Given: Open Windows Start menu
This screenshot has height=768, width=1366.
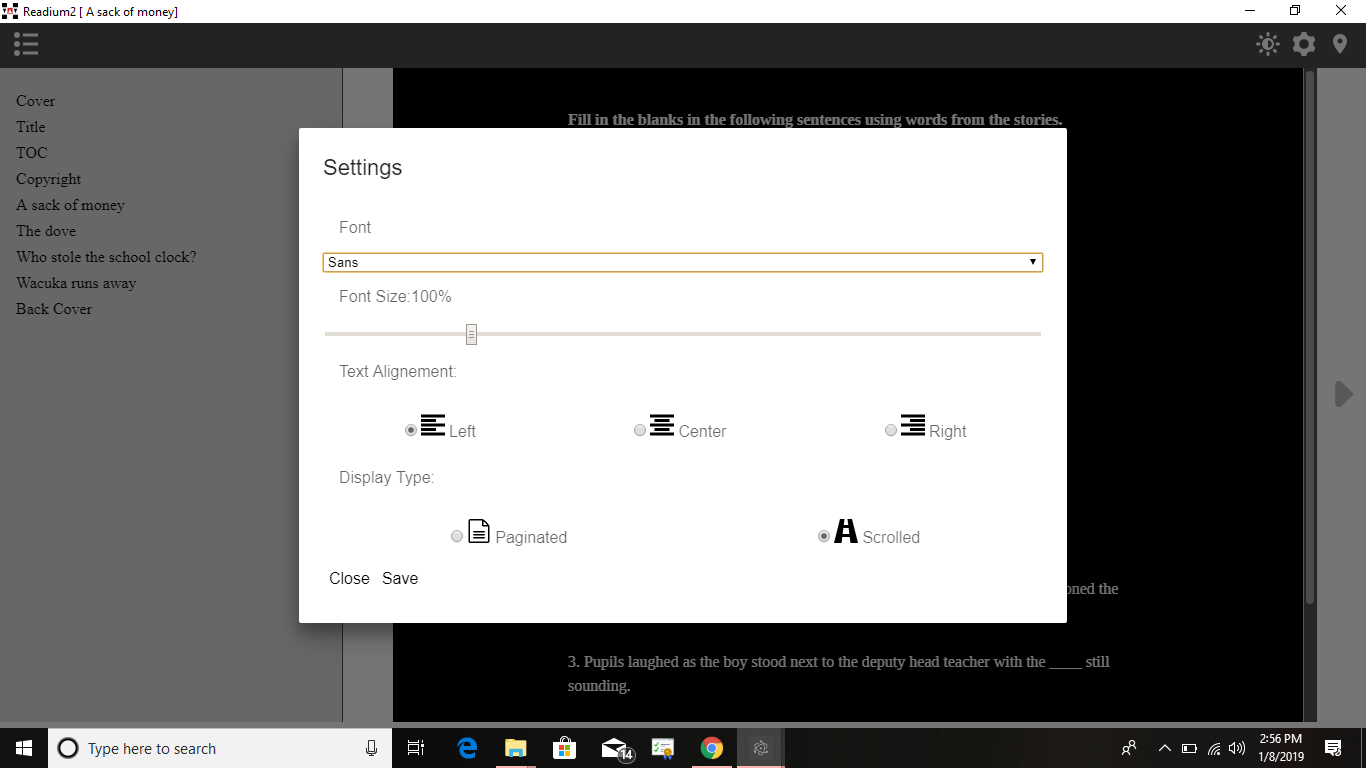Looking at the screenshot, I should (24, 748).
